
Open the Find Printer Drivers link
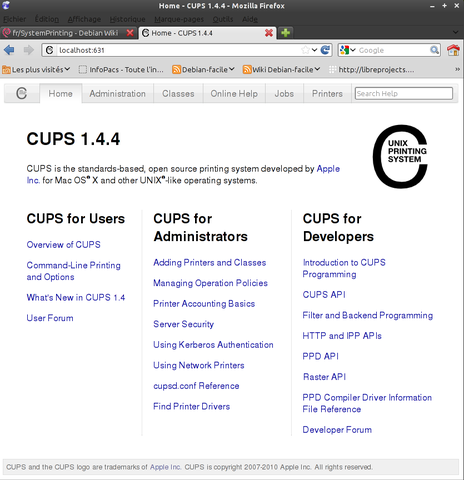[192, 406]
